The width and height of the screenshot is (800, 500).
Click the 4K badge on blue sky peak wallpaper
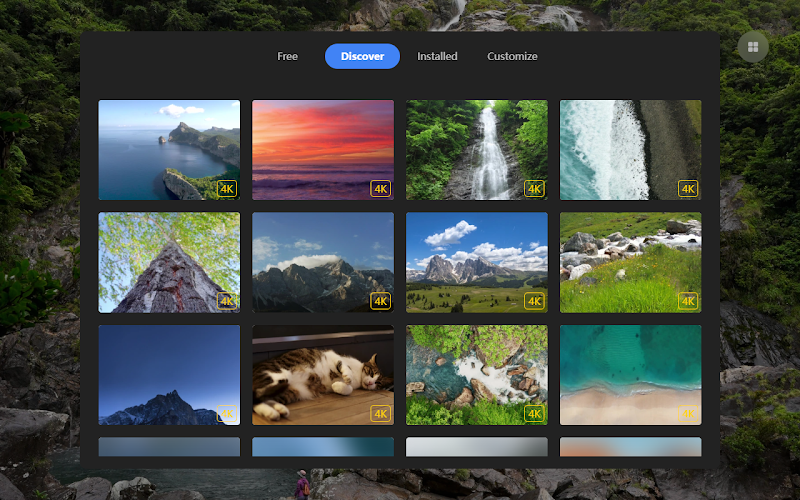pyautogui.click(x=227, y=414)
